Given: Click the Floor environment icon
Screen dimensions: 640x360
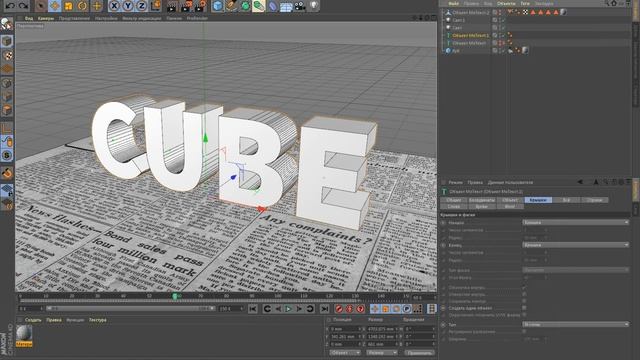Looking at the screenshot, I should coord(286,6).
